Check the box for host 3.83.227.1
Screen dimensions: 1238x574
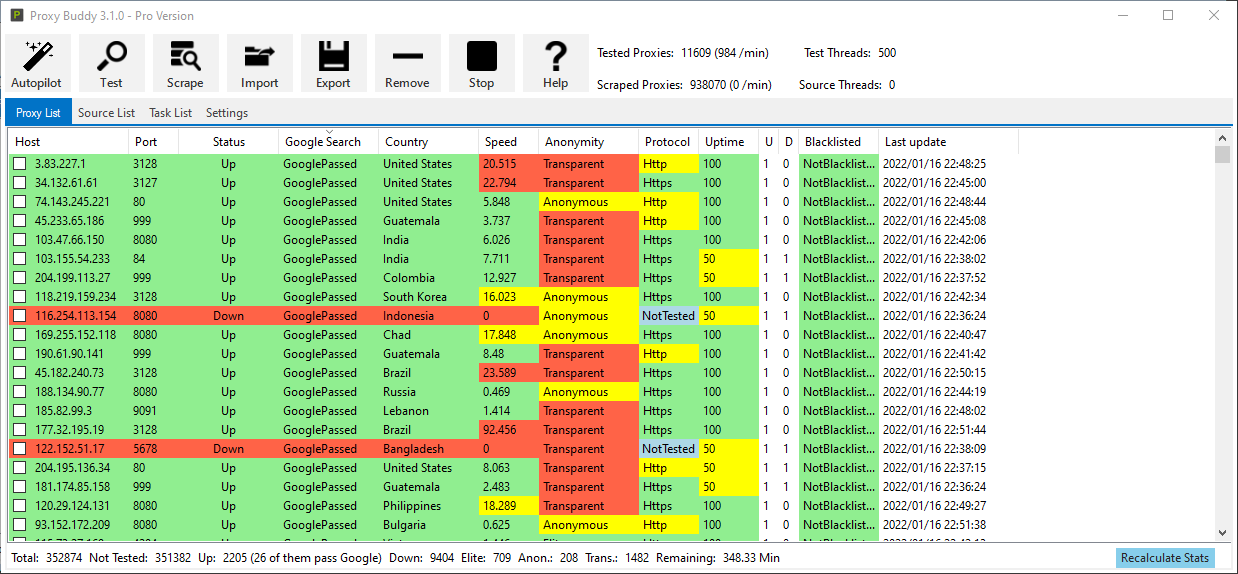pyautogui.click(x=20, y=164)
